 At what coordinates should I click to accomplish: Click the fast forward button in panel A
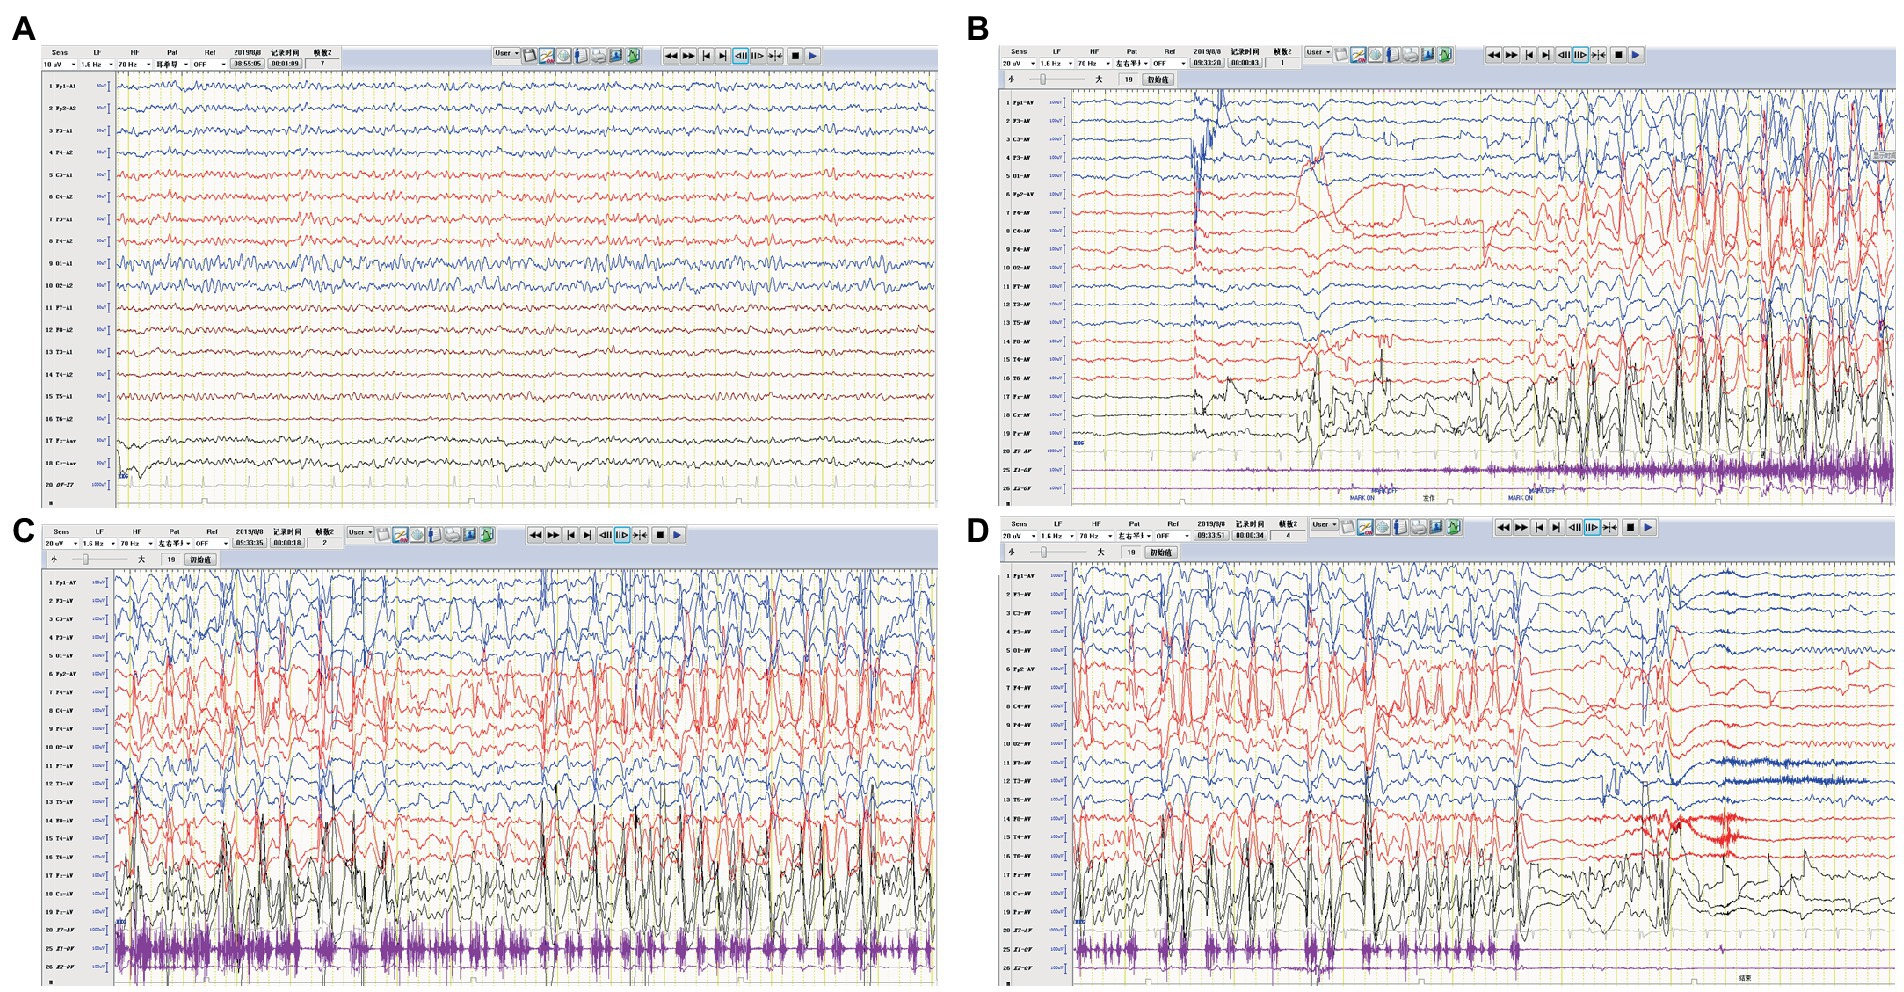coord(688,56)
